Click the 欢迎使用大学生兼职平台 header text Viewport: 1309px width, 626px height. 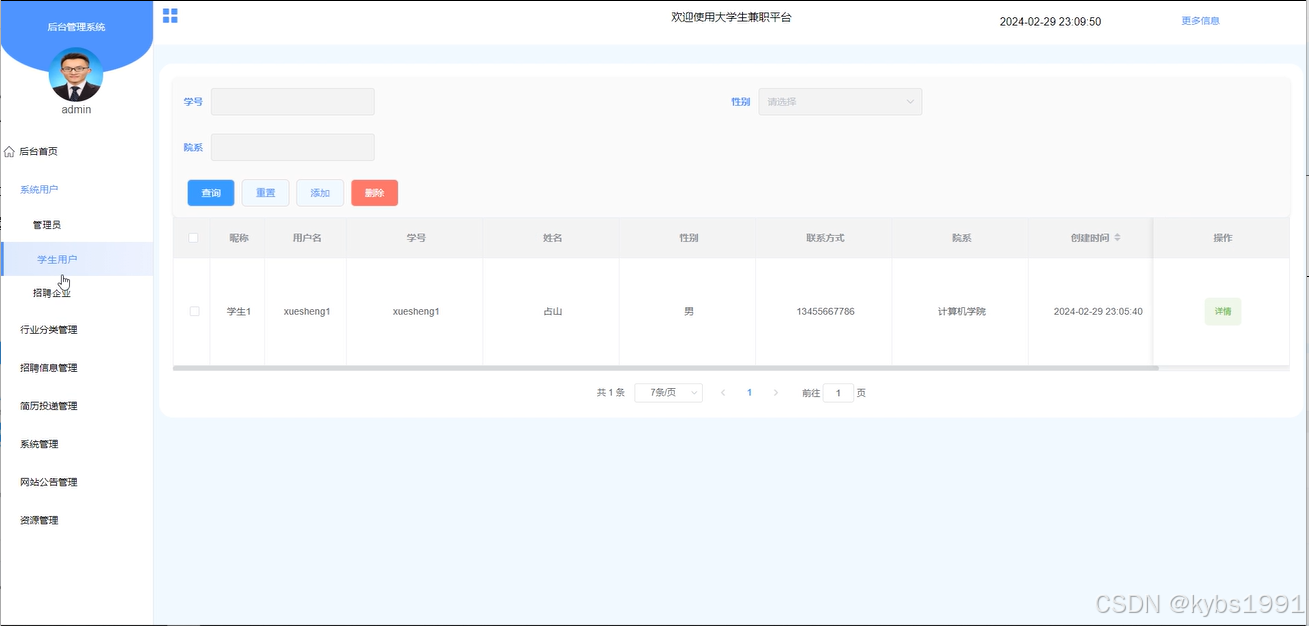point(731,17)
